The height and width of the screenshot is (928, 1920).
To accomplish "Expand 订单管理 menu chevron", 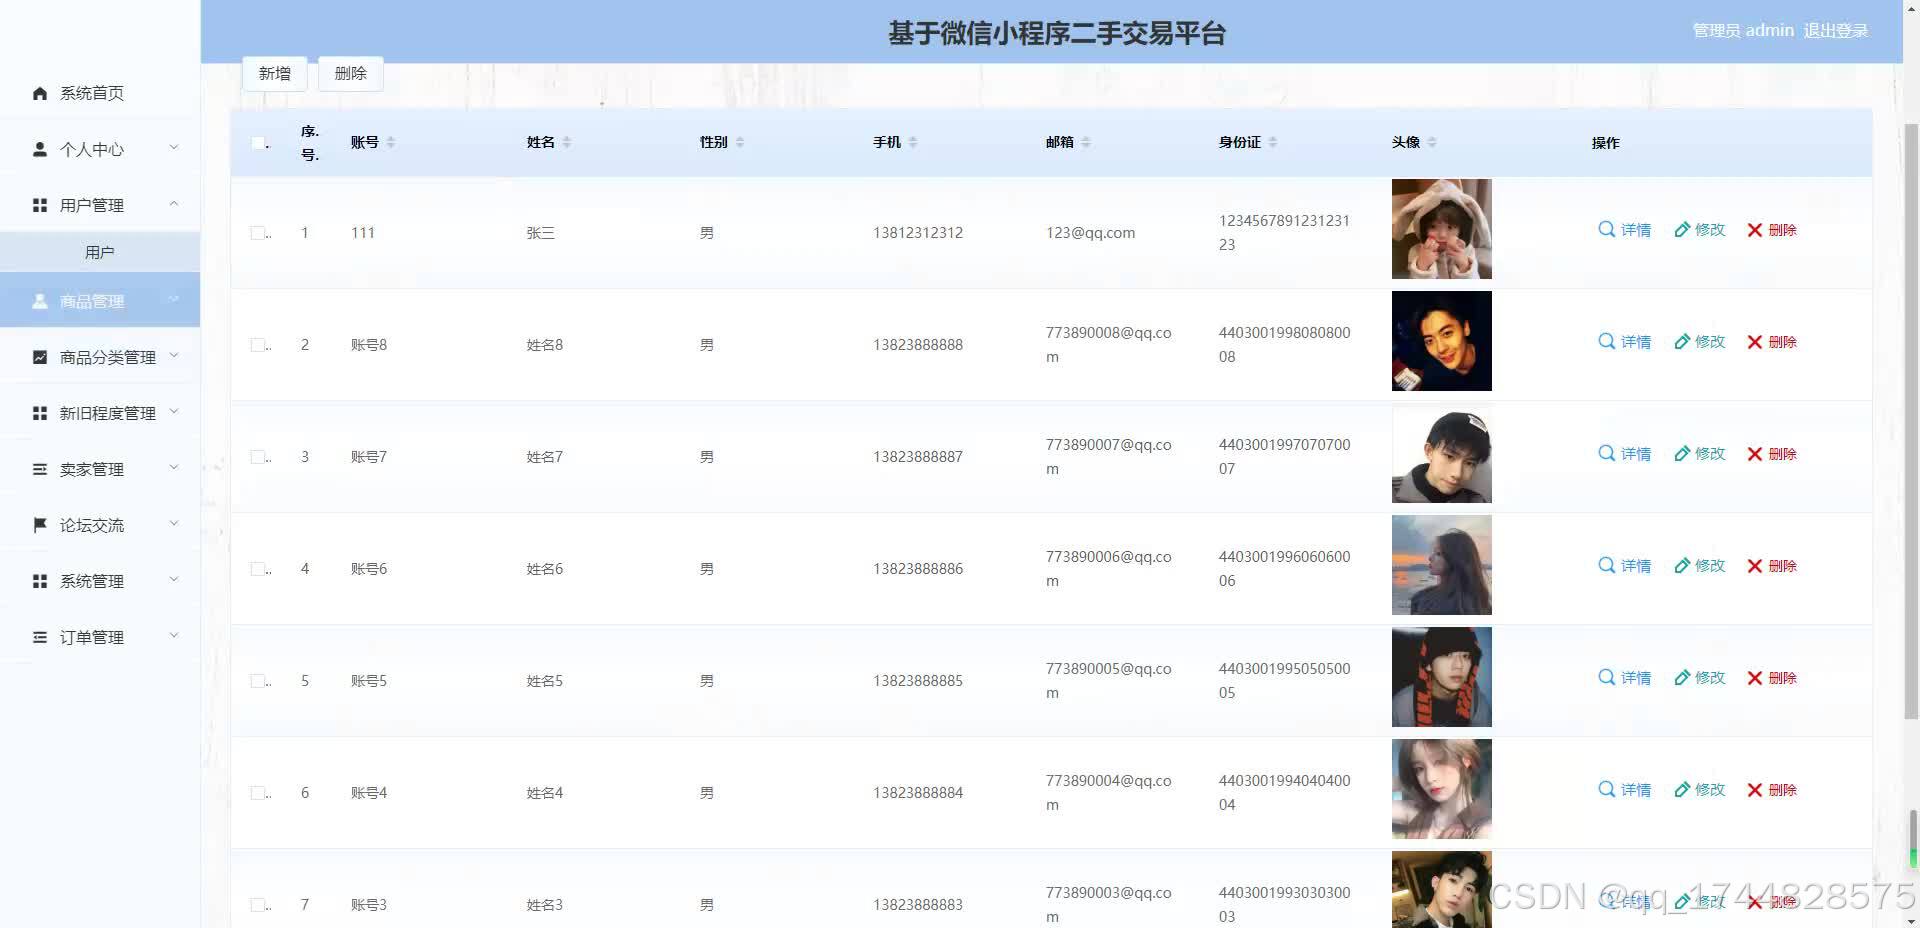I will (x=174, y=636).
